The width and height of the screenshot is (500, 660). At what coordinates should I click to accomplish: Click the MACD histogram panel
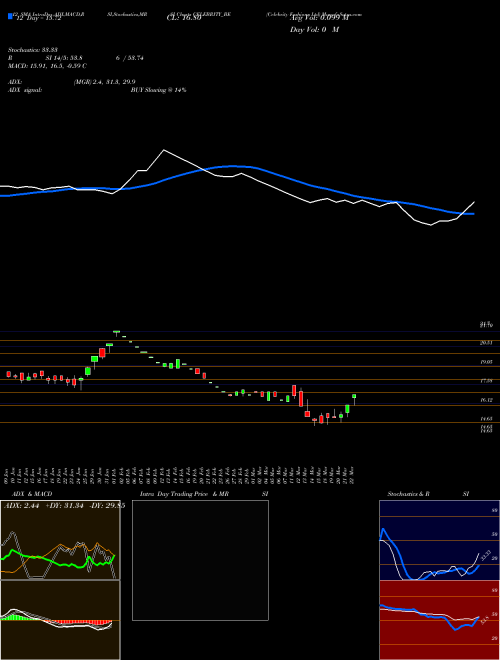[x=60, y=620]
